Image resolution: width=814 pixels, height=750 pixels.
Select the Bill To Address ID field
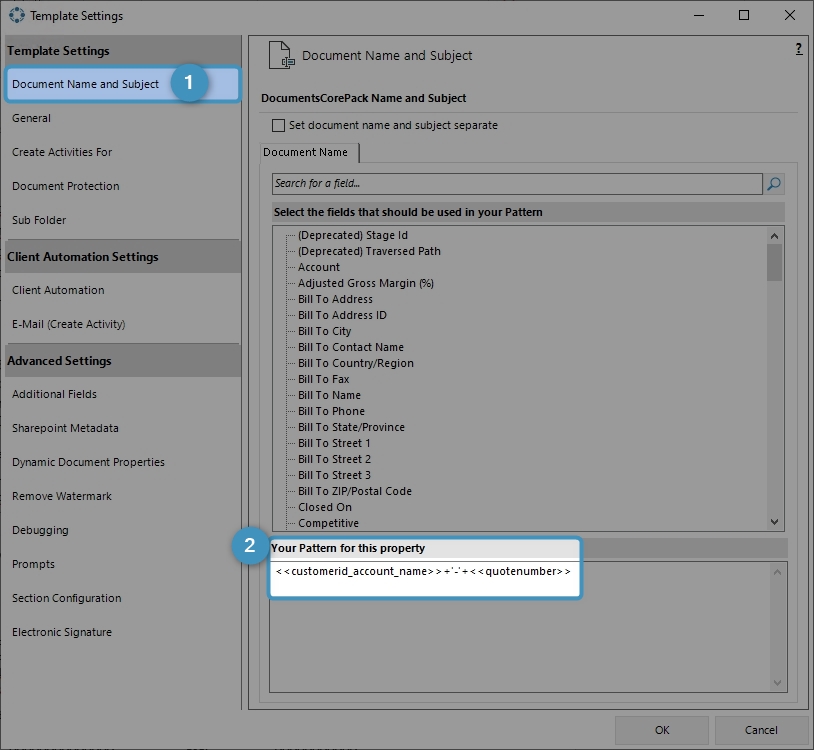point(342,316)
